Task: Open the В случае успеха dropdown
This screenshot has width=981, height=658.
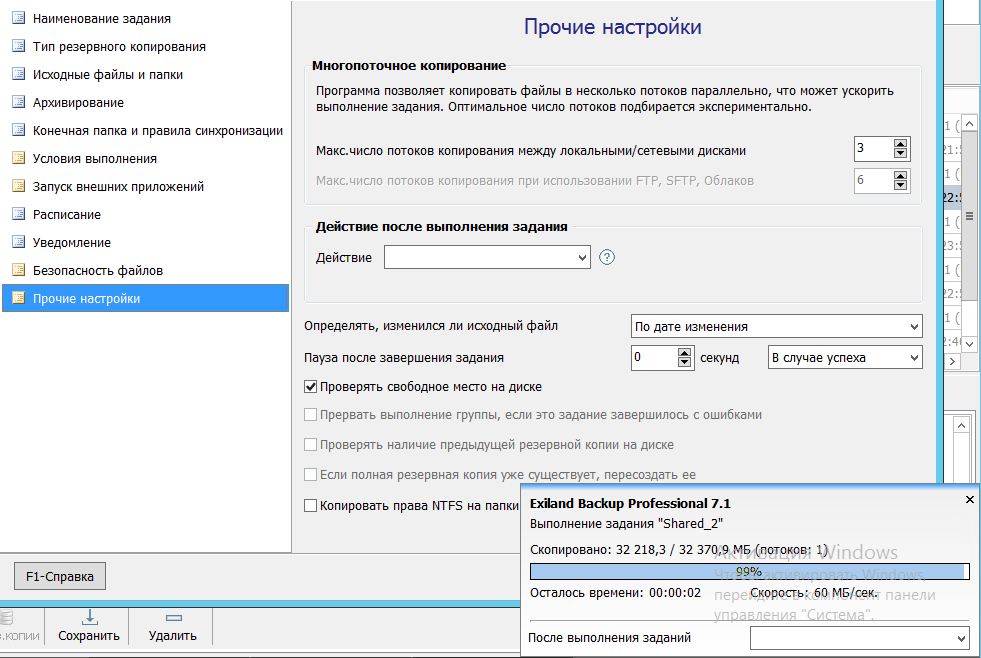Action: point(844,358)
